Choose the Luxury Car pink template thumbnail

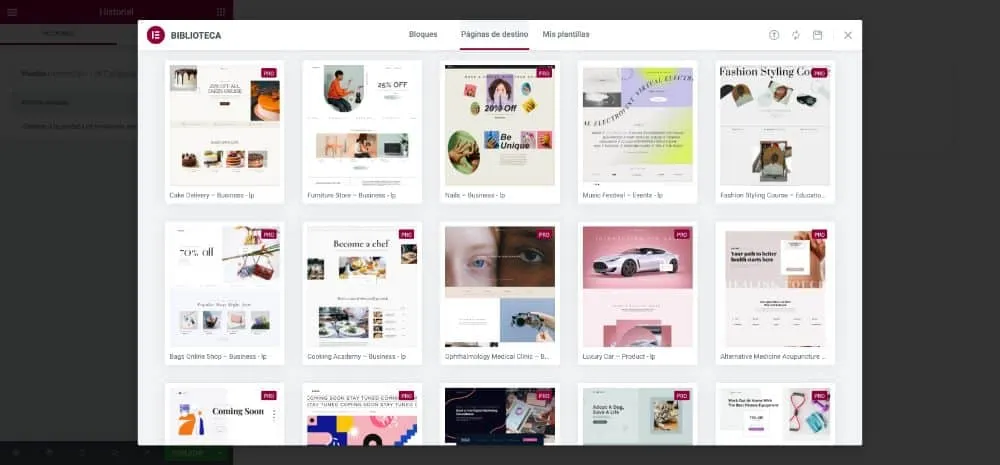[x=638, y=286]
